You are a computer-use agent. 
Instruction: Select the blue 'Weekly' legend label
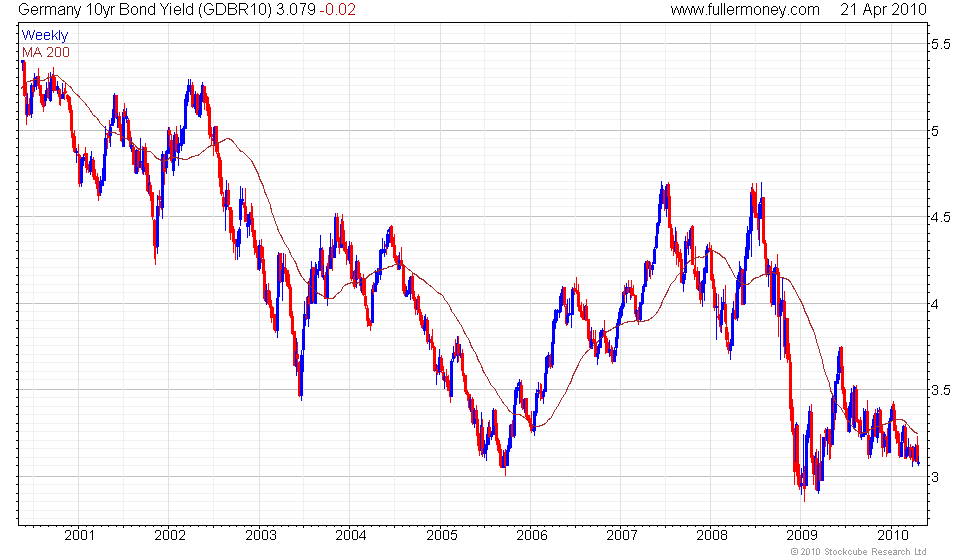click(x=44, y=36)
